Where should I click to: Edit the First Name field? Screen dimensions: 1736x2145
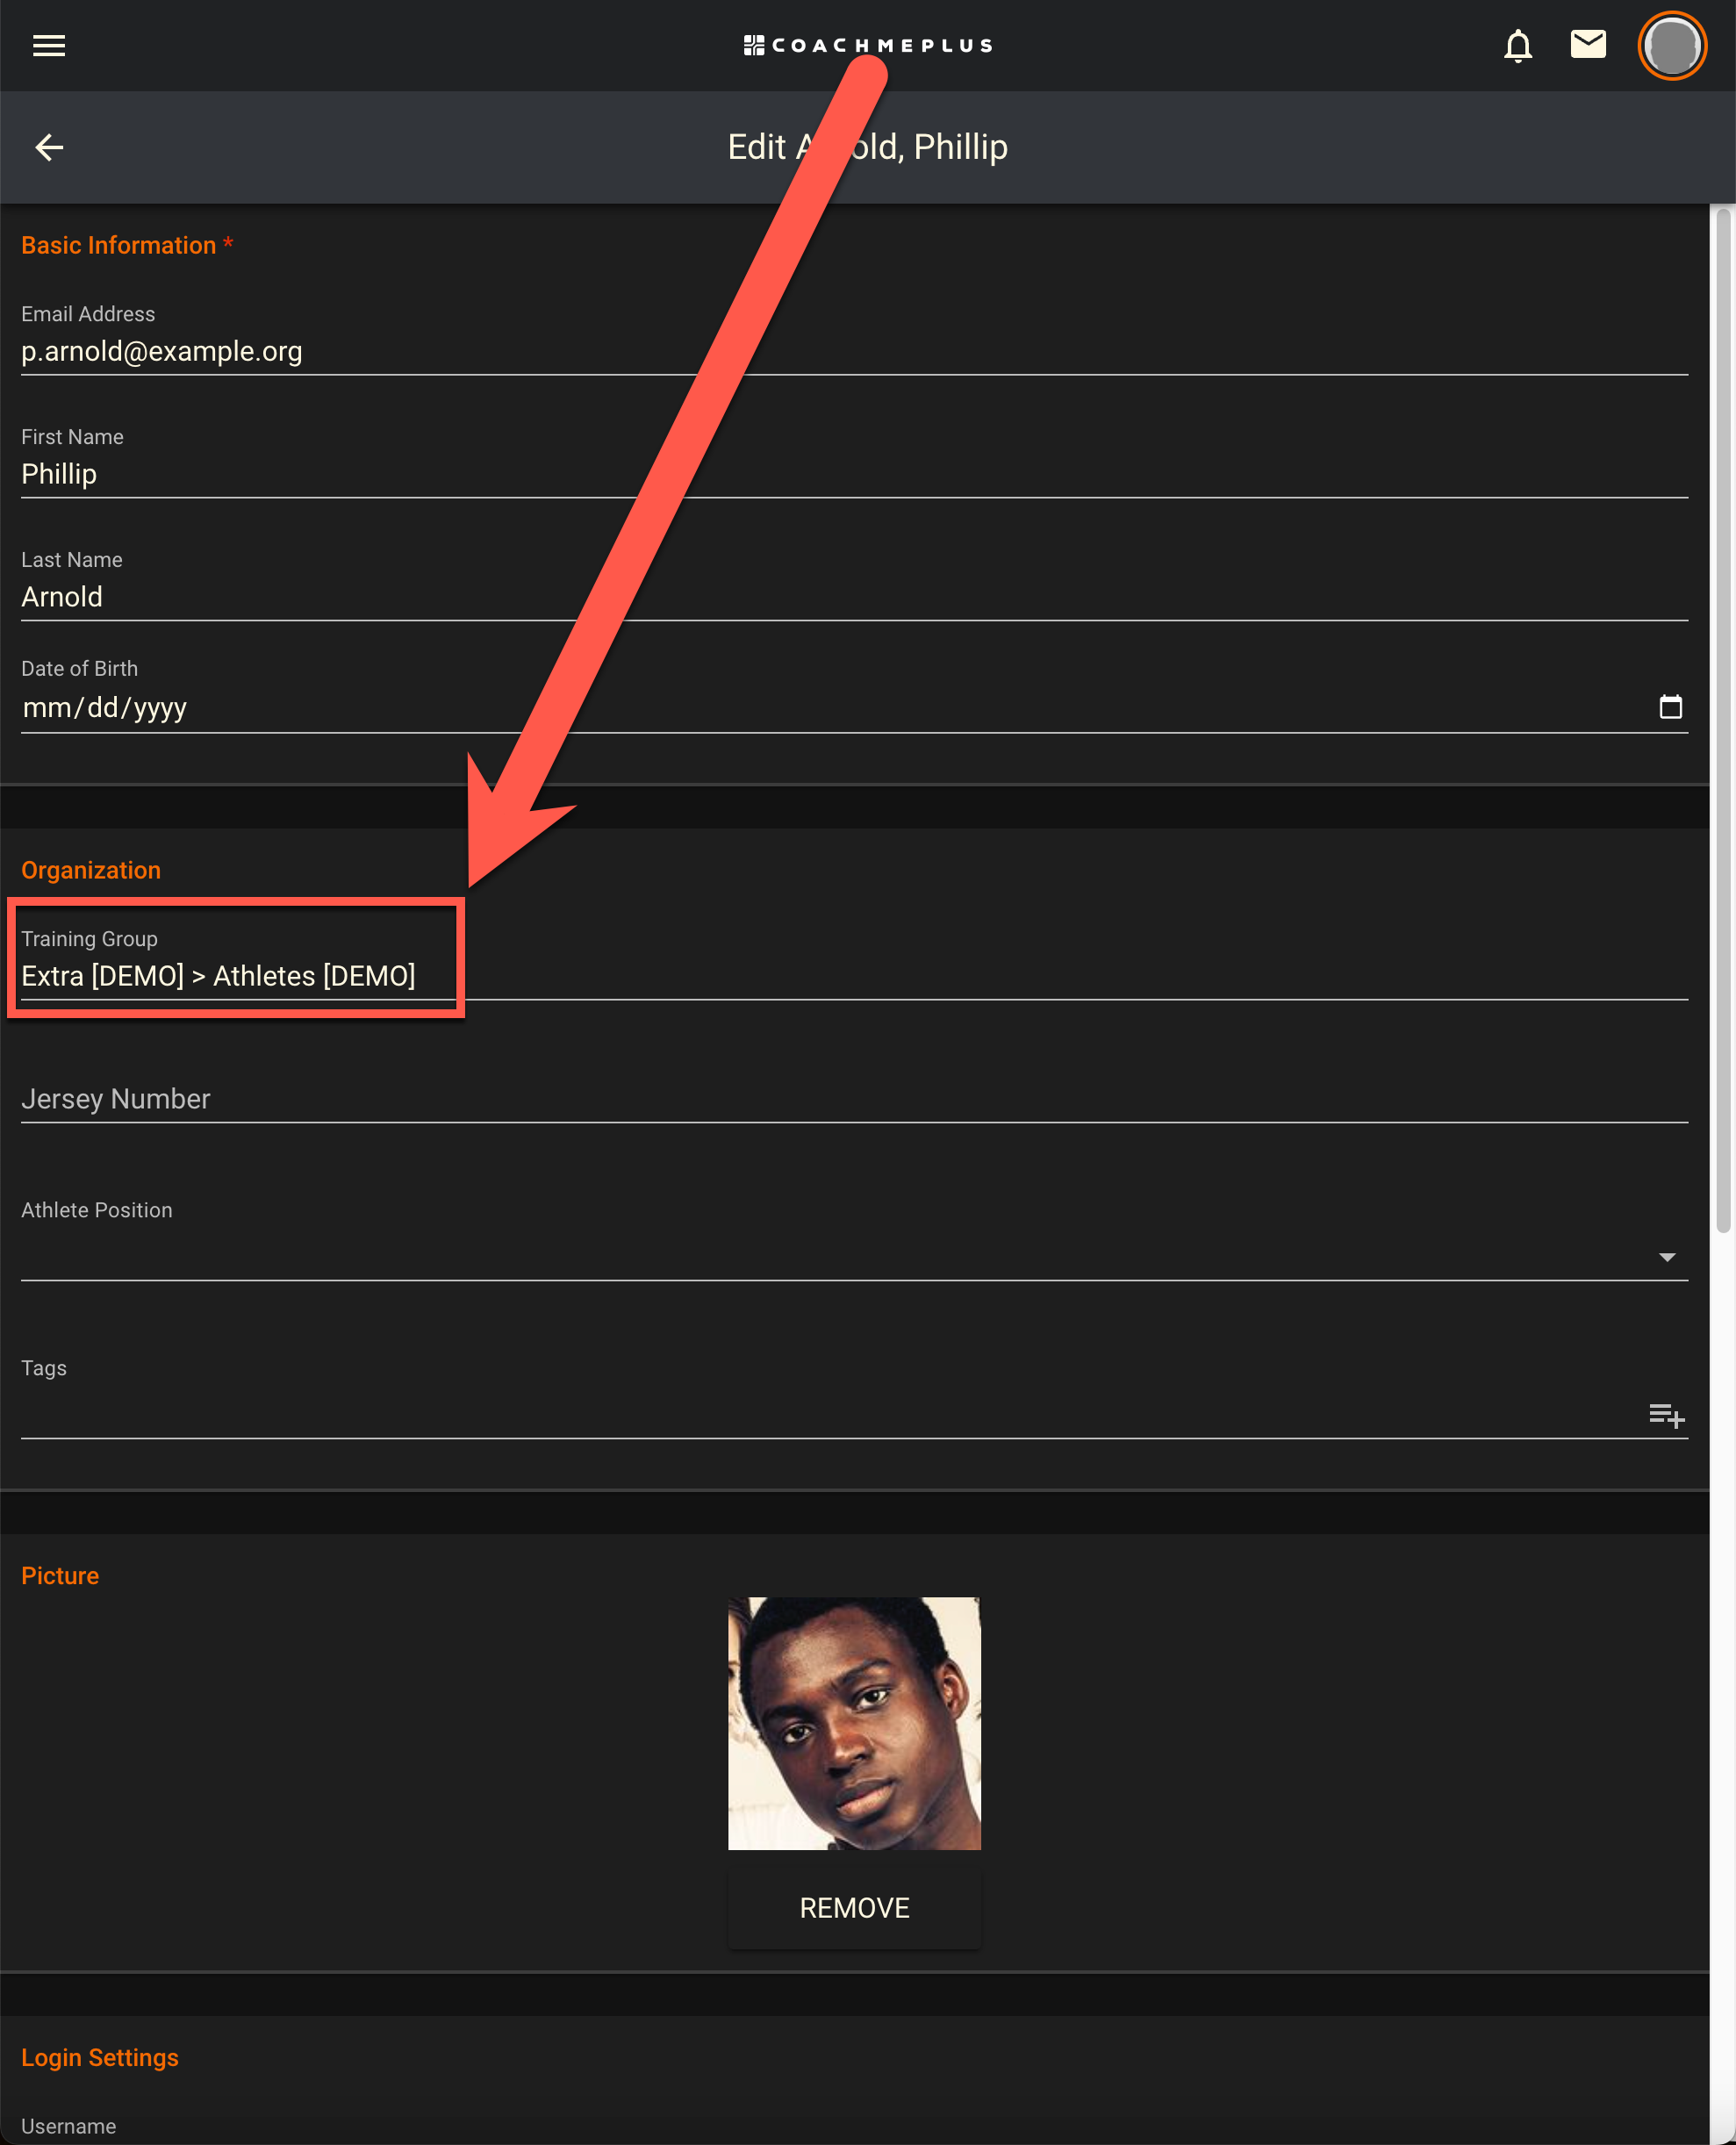click(853, 474)
